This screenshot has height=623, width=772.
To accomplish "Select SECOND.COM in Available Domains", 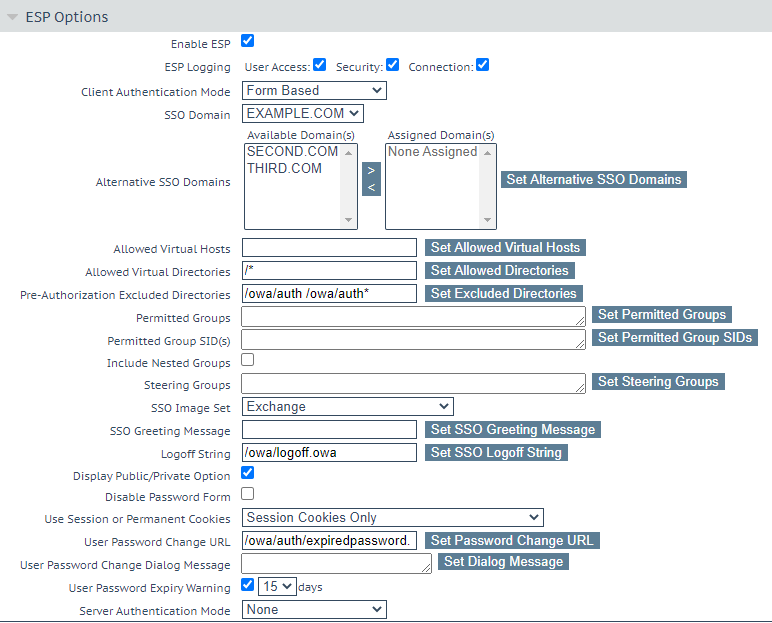I will pyautogui.click(x=292, y=152).
